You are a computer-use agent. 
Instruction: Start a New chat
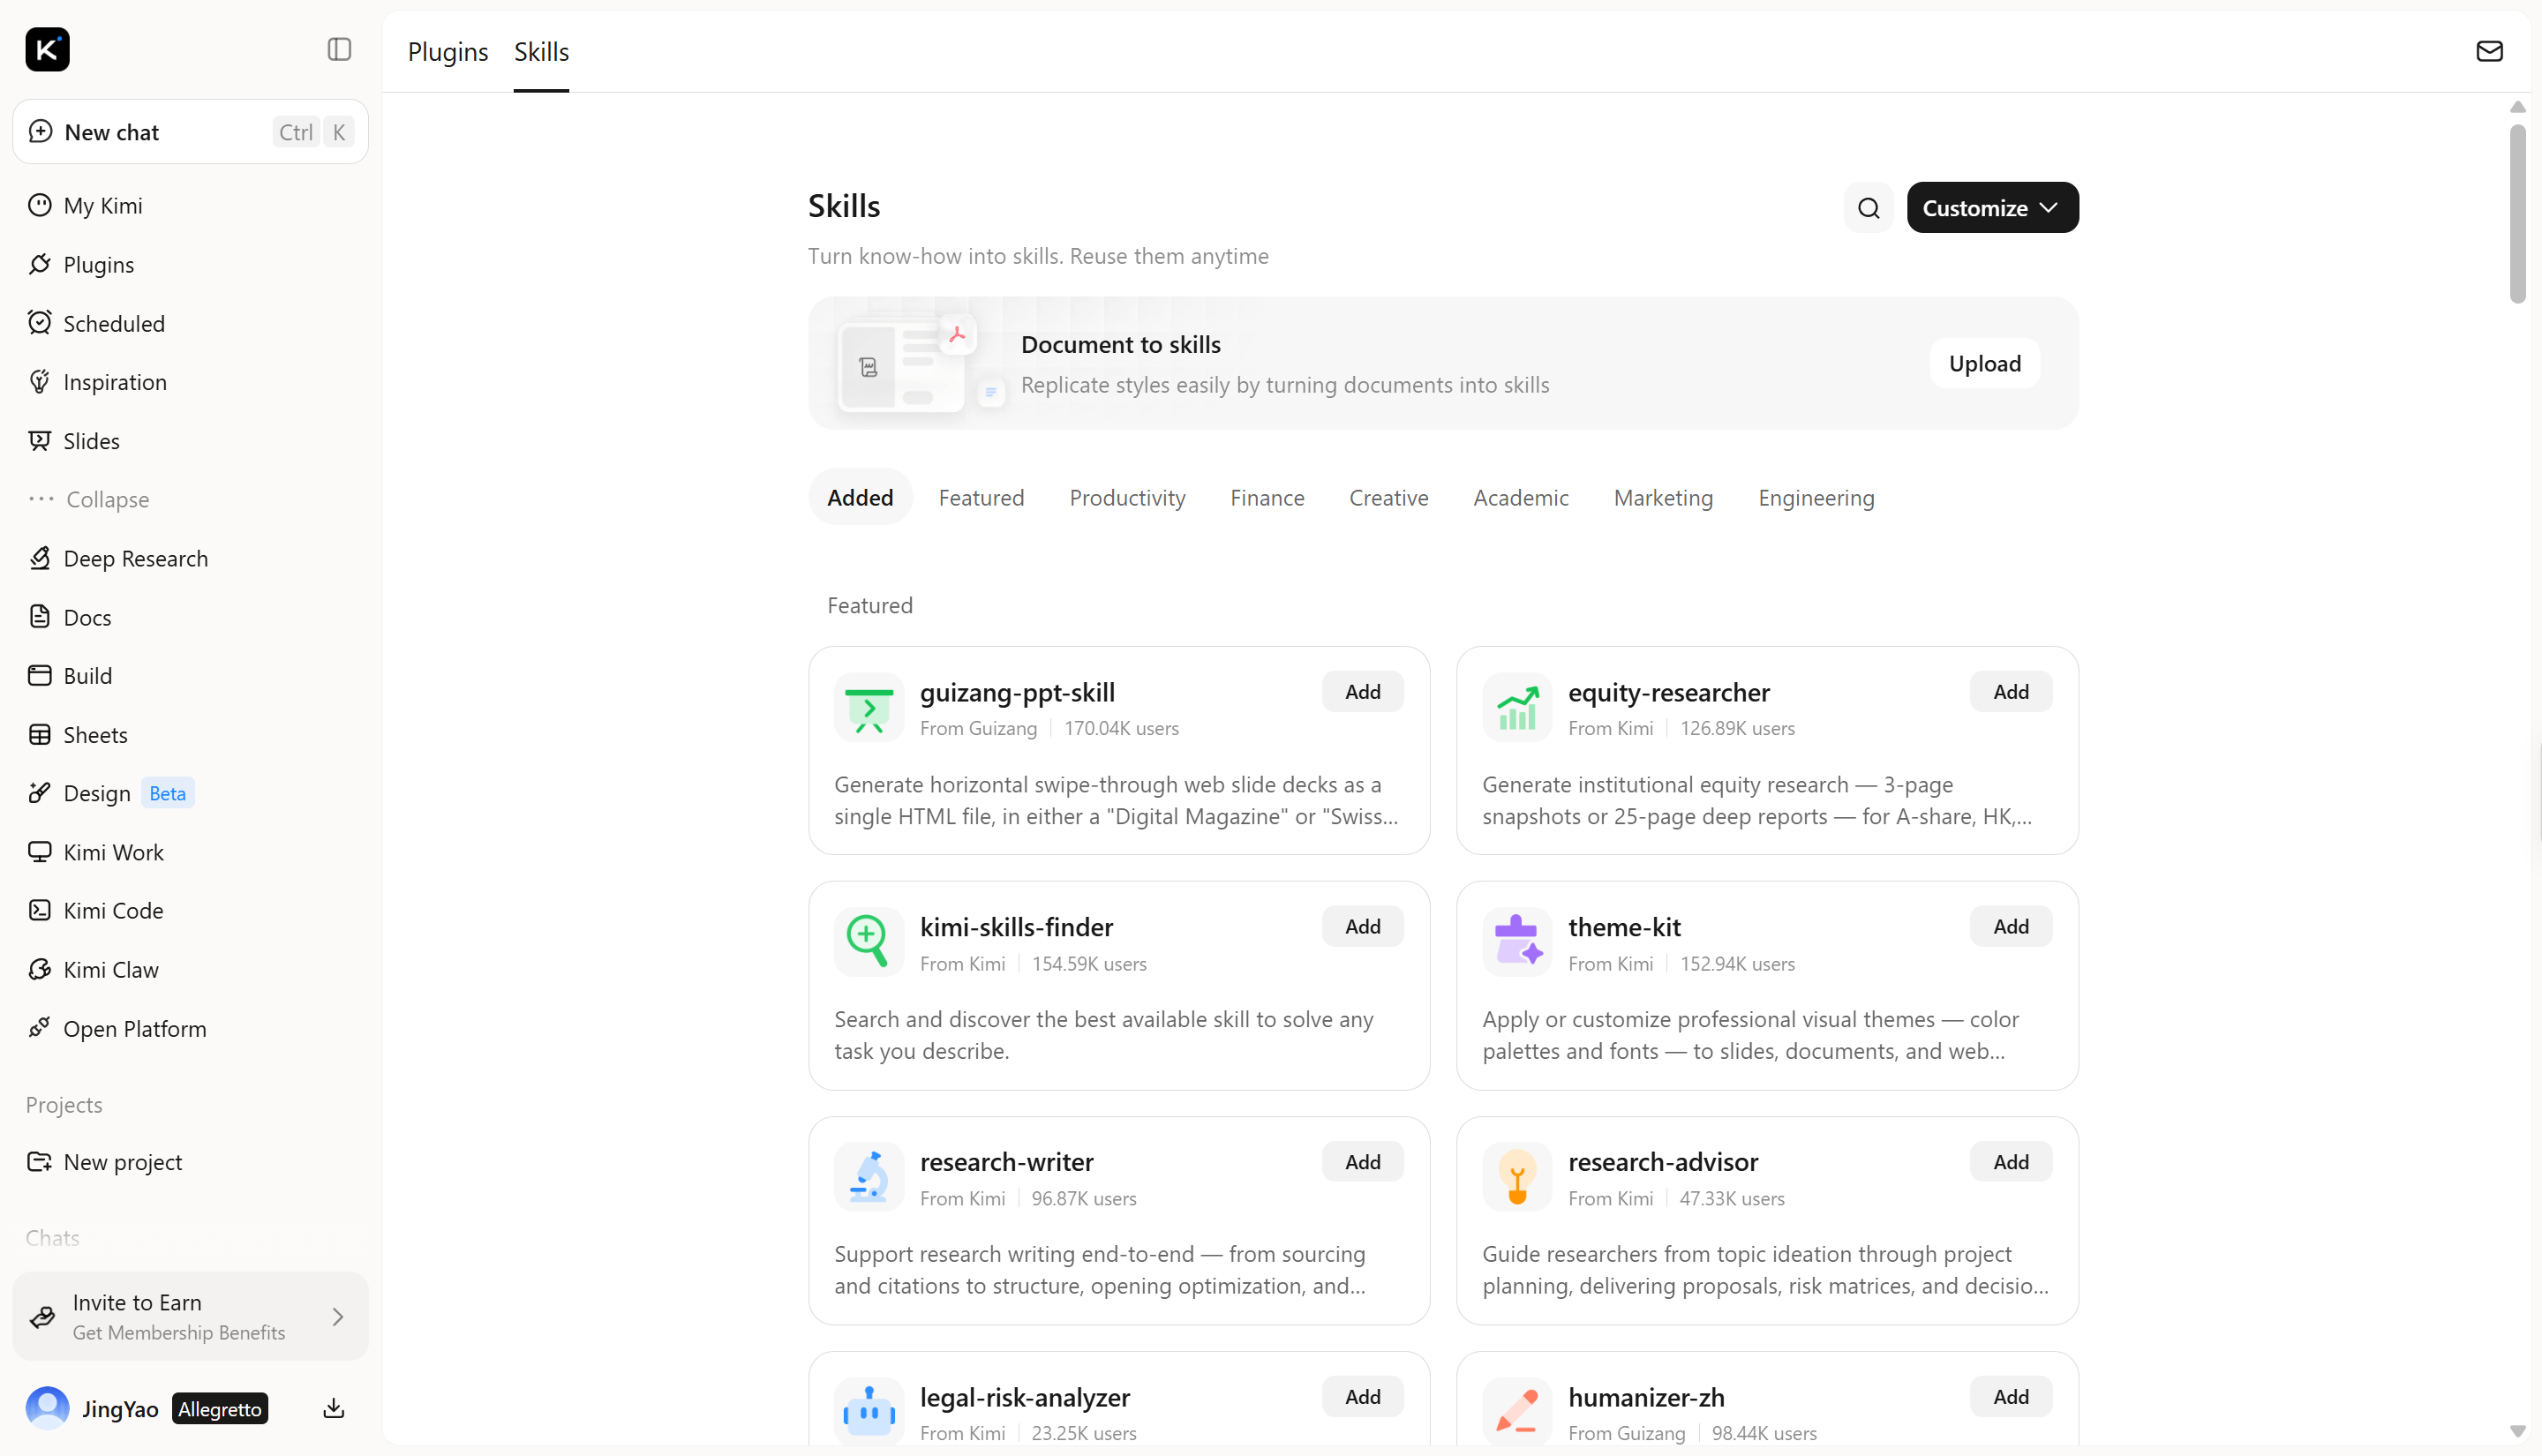tap(190, 132)
